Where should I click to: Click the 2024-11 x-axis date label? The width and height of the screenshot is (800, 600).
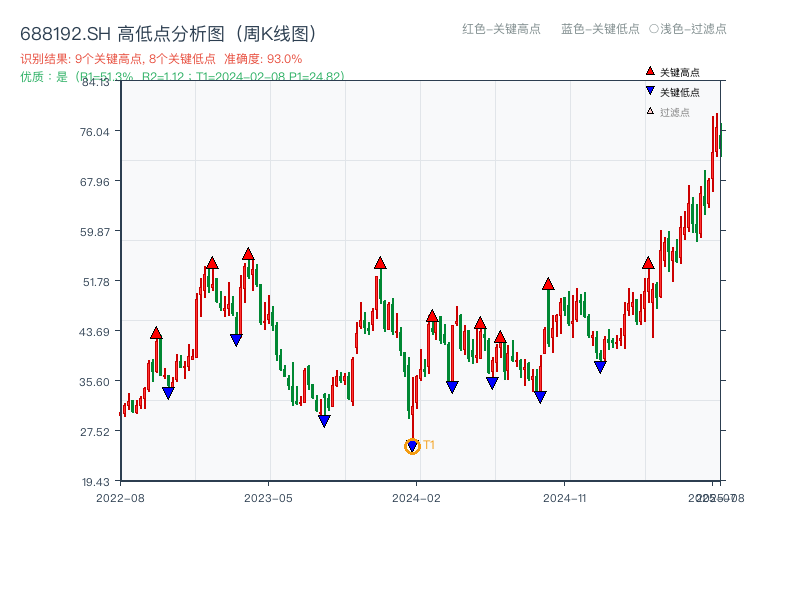(x=564, y=498)
